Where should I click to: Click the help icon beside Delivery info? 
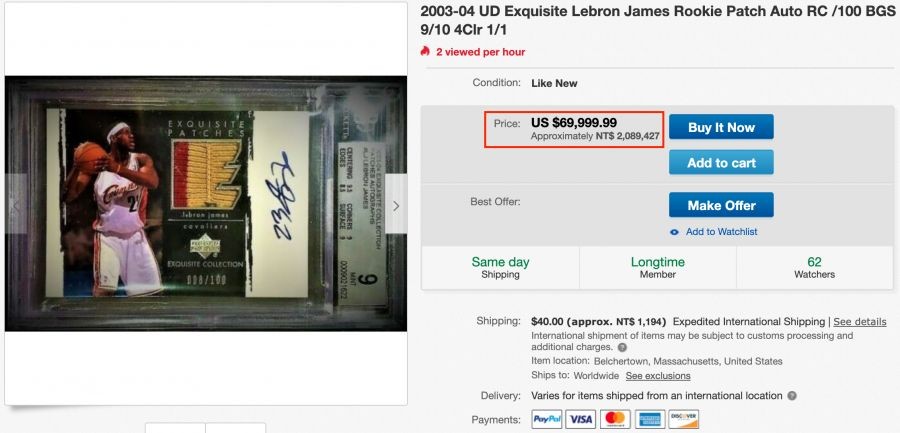(x=792, y=396)
